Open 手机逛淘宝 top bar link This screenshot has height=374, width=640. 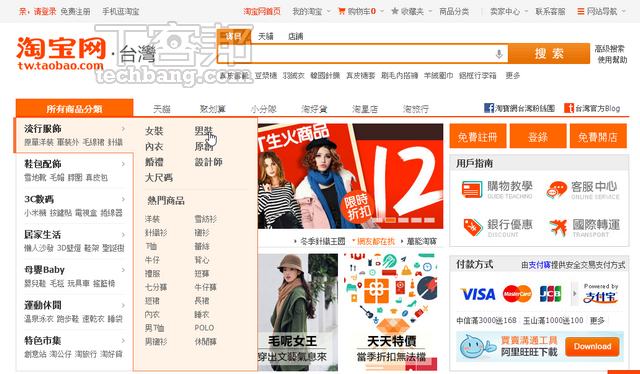(120, 11)
